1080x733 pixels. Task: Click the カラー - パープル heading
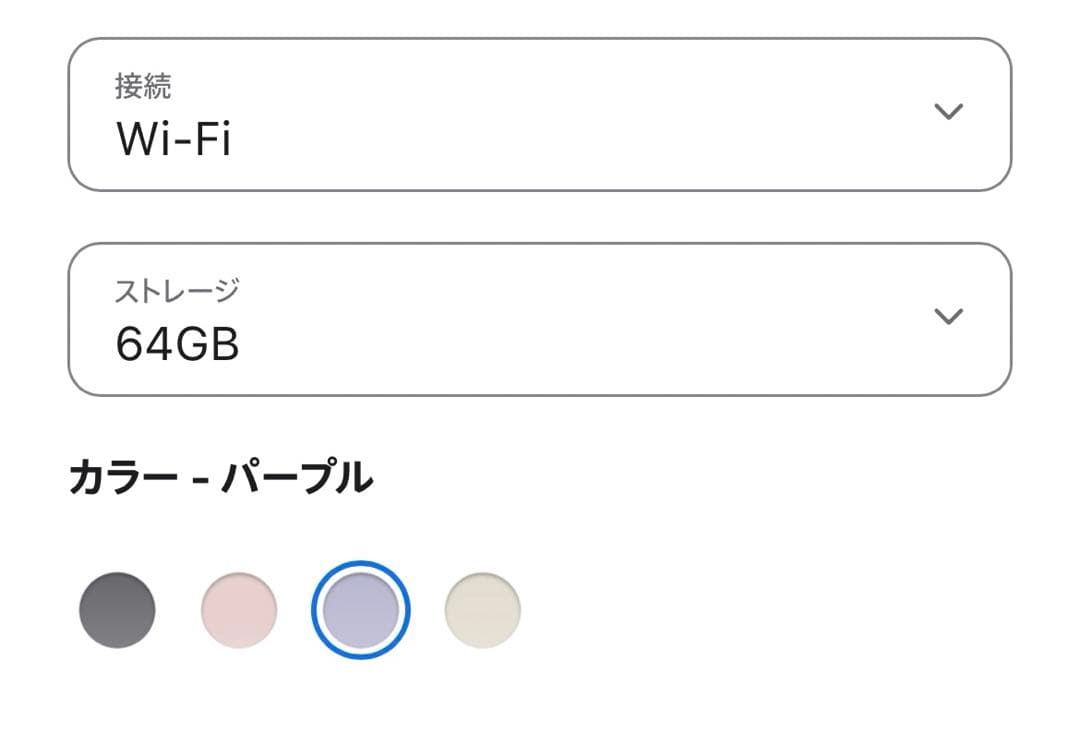point(222,478)
